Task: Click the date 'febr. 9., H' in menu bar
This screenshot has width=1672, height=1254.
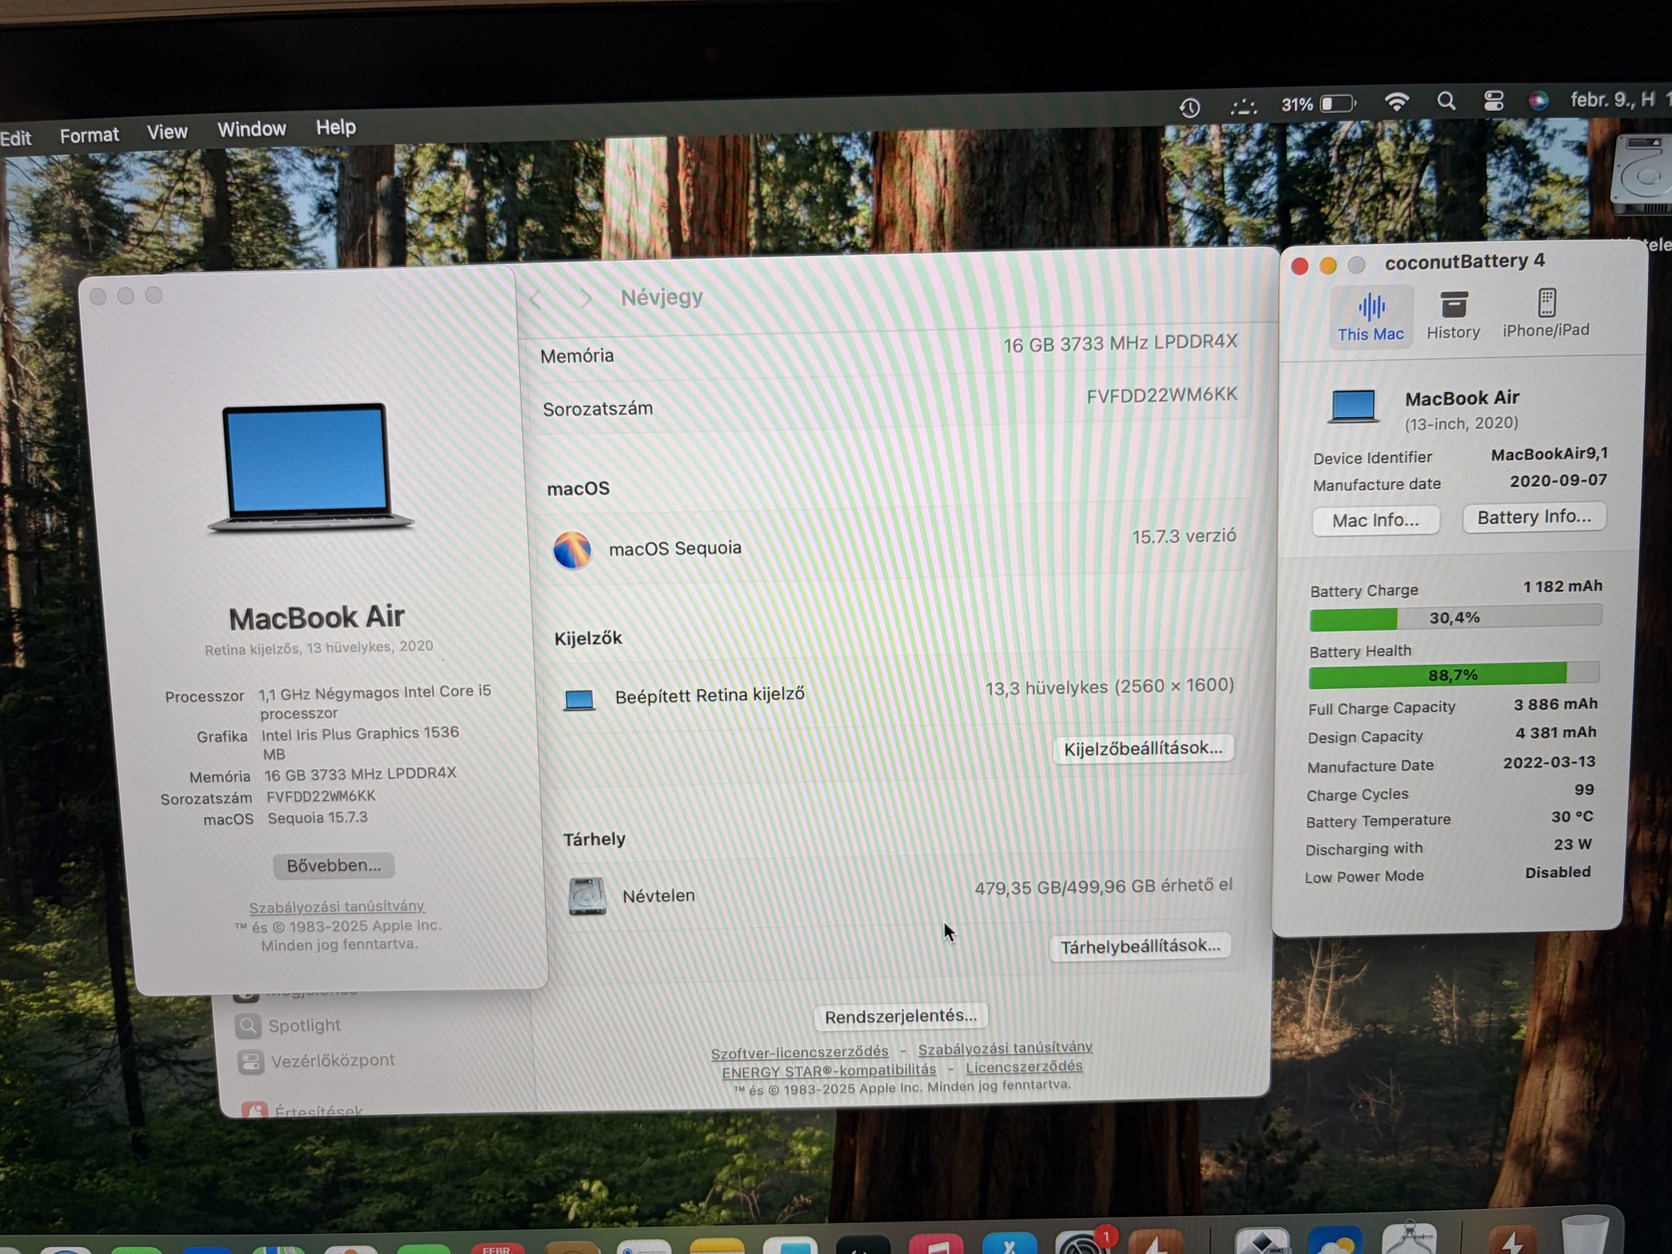Action: (x=1613, y=99)
